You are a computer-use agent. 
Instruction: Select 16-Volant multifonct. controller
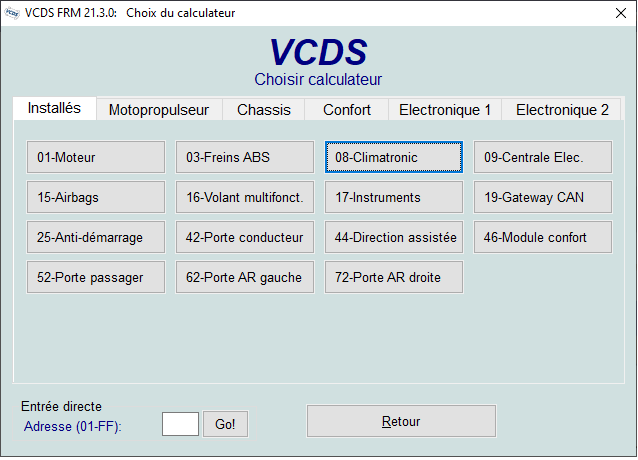245,197
